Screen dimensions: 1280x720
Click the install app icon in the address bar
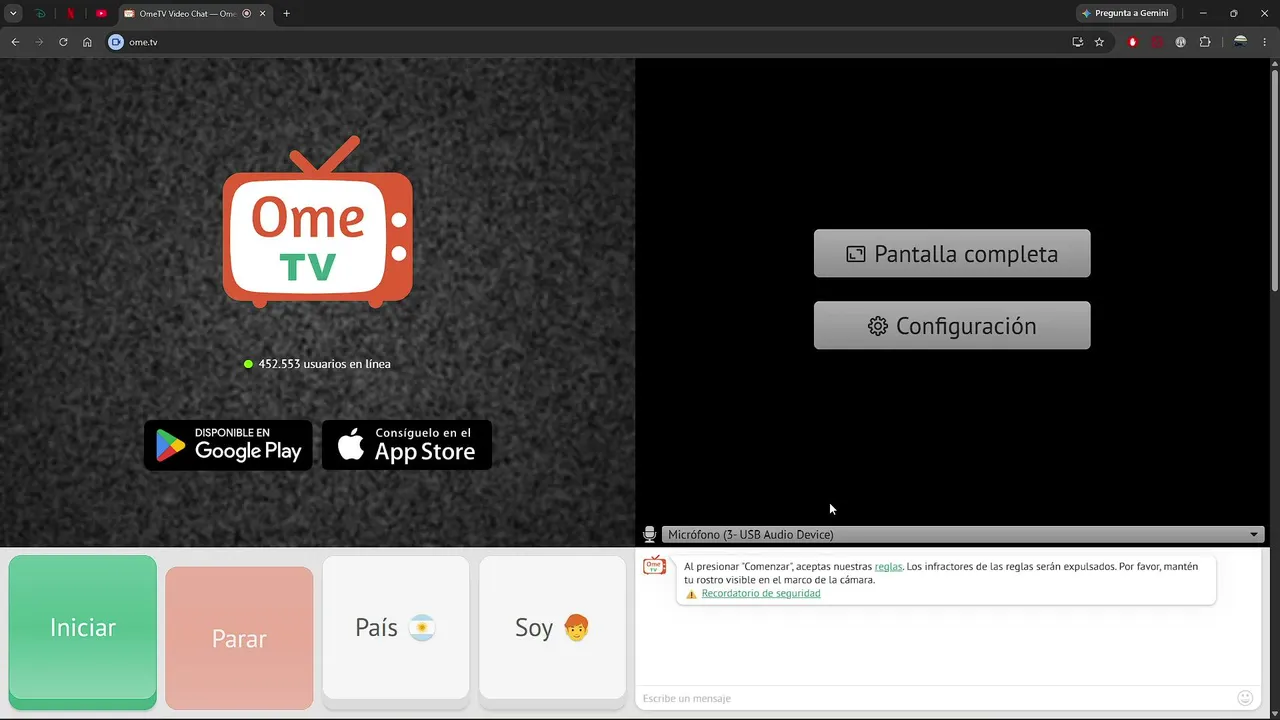(x=1077, y=42)
